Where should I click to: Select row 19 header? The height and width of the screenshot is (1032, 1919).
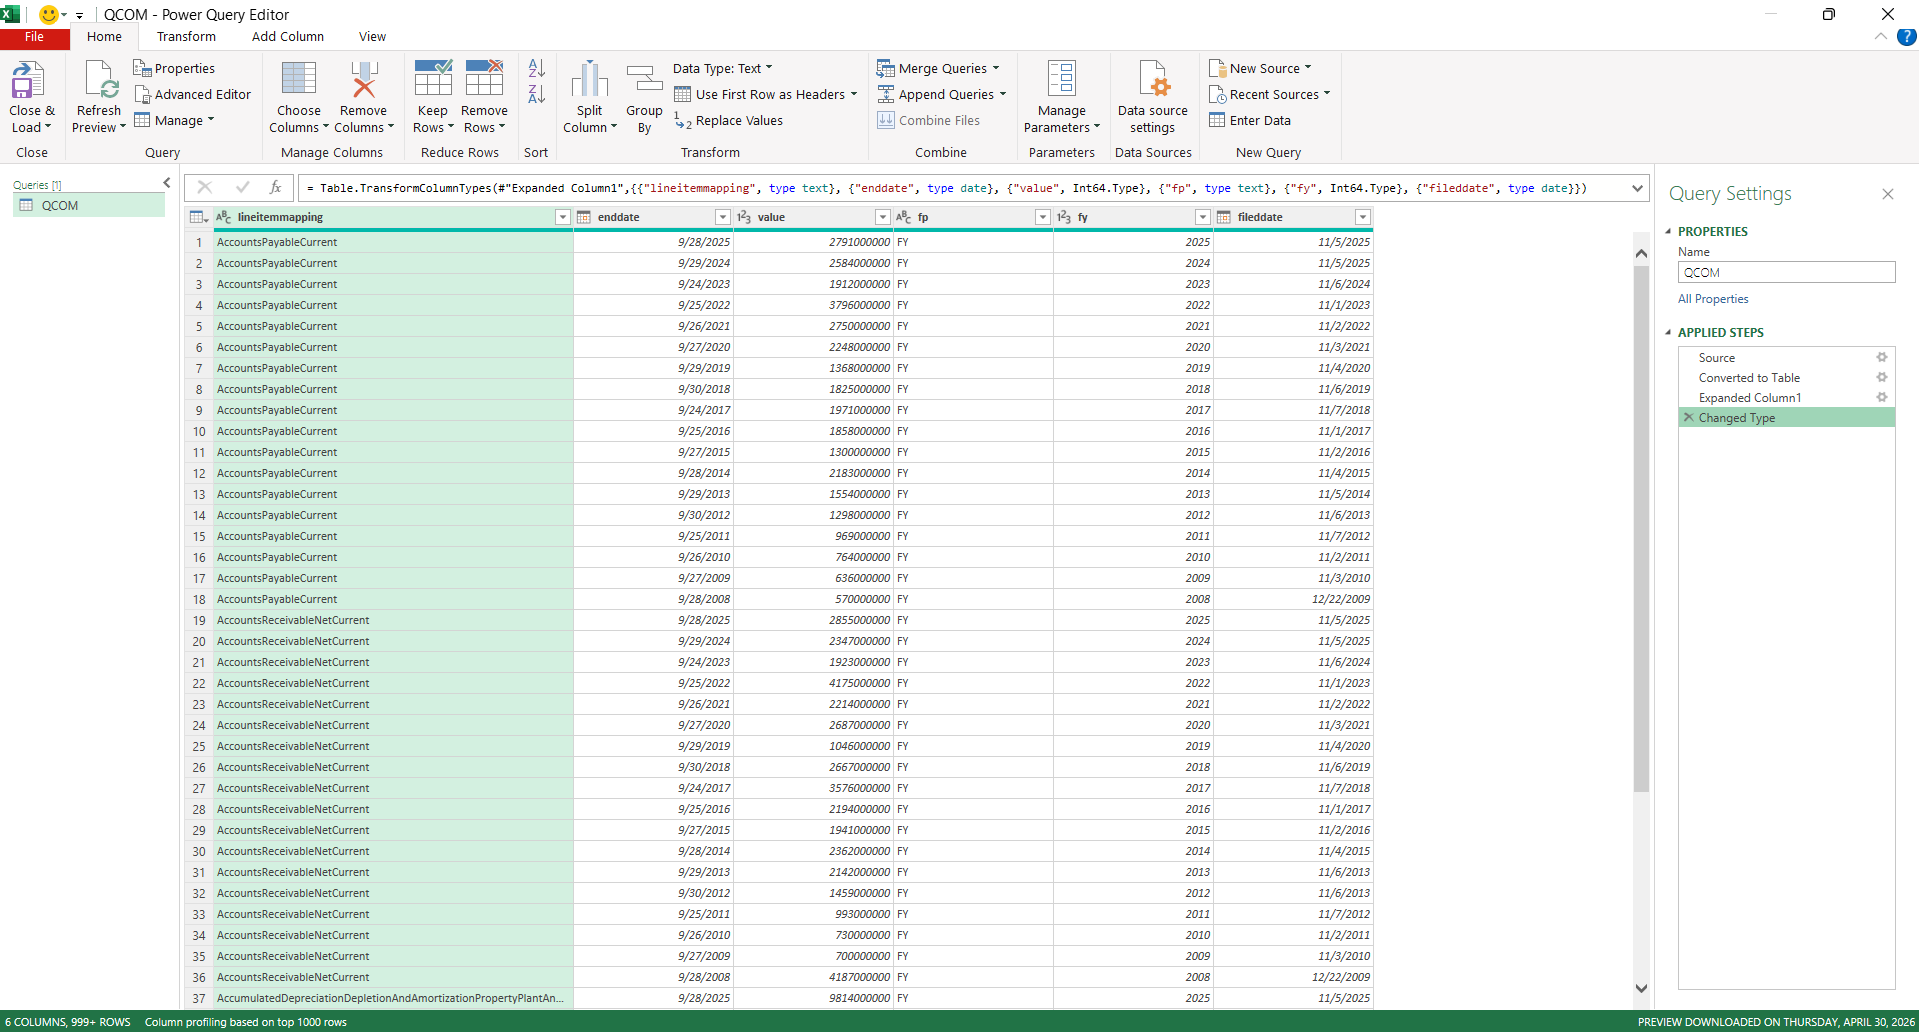tap(199, 620)
